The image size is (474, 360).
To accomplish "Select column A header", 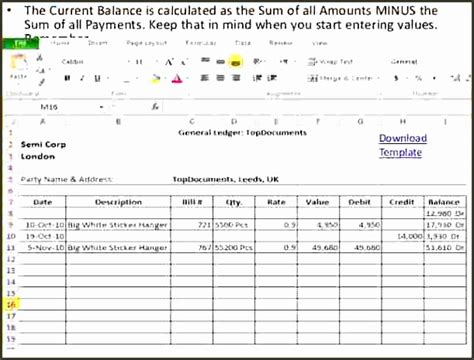I will [43, 122].
